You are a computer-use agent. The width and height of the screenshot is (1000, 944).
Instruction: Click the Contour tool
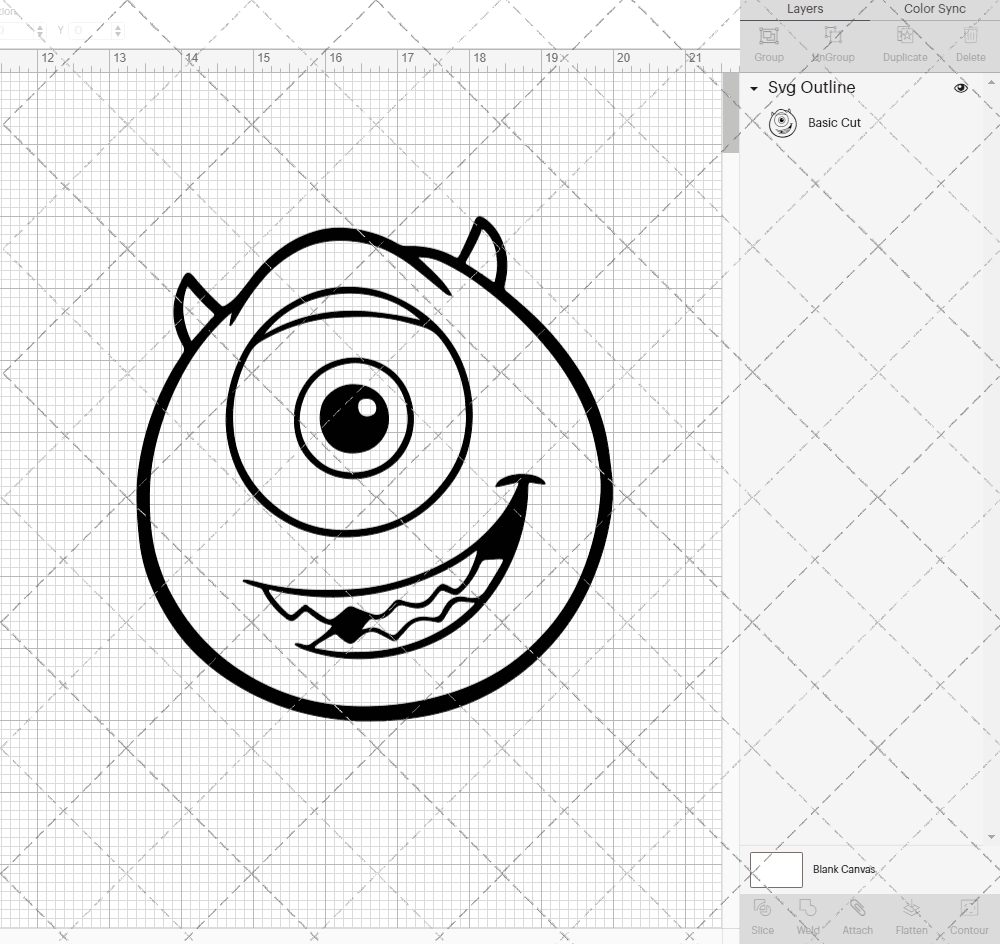969,917
